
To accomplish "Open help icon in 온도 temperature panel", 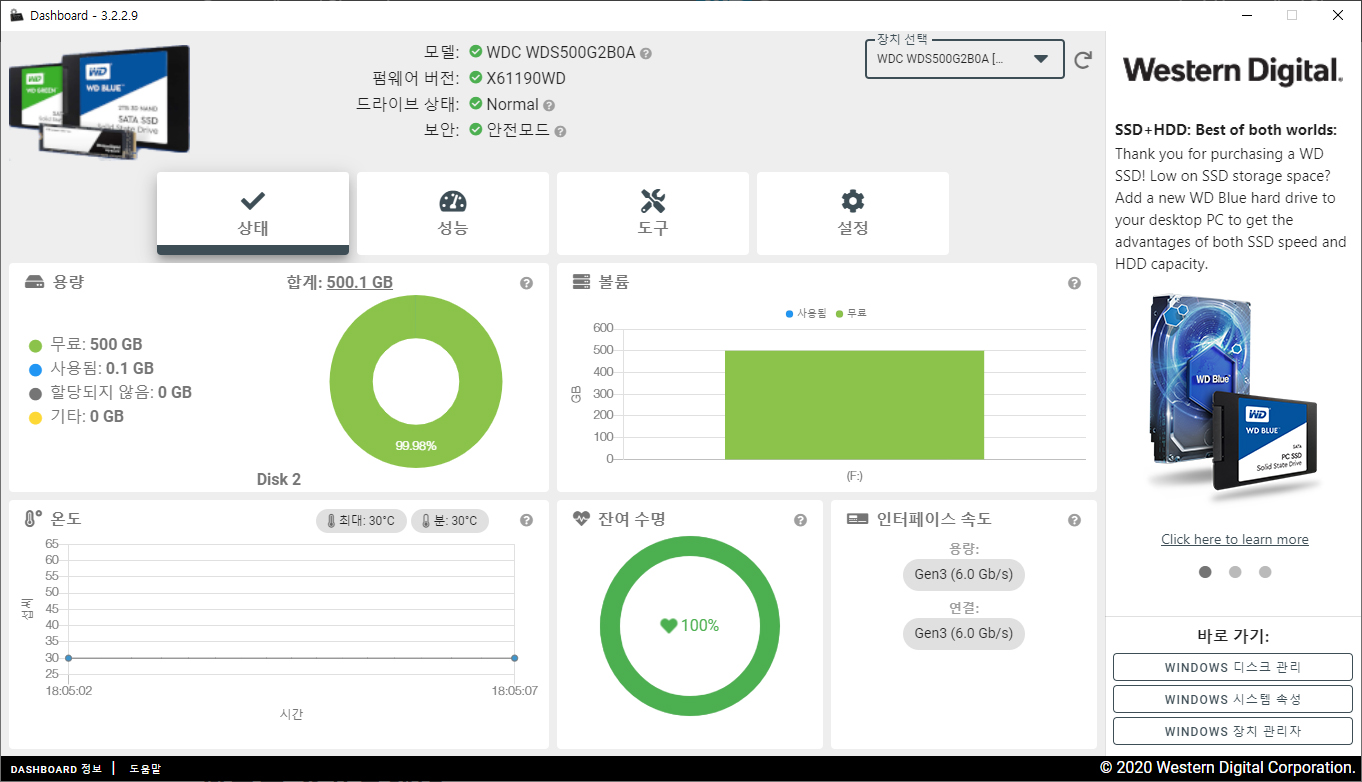I will click(526, 520).
